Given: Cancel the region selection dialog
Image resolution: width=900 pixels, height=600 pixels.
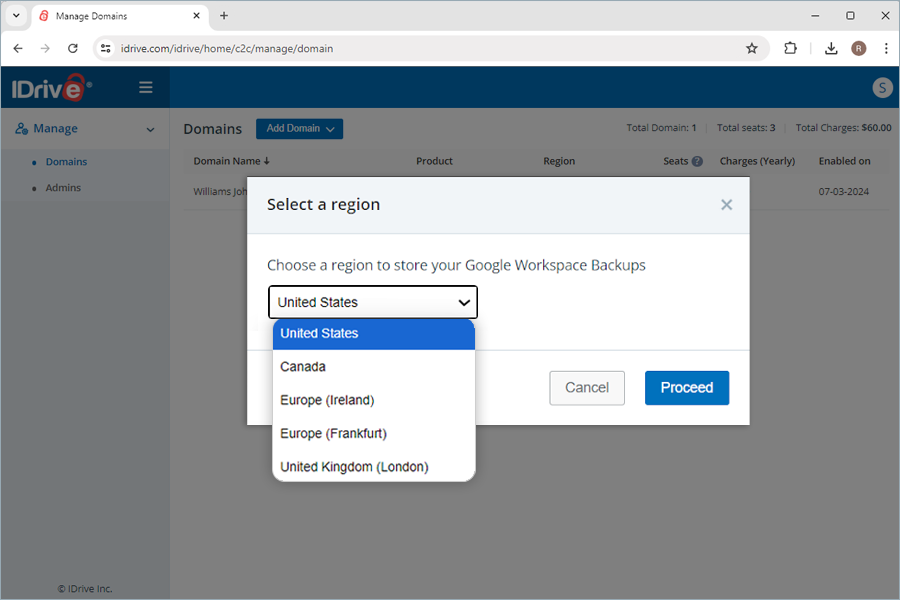Looking at the screenshot, I should point(586,387).
